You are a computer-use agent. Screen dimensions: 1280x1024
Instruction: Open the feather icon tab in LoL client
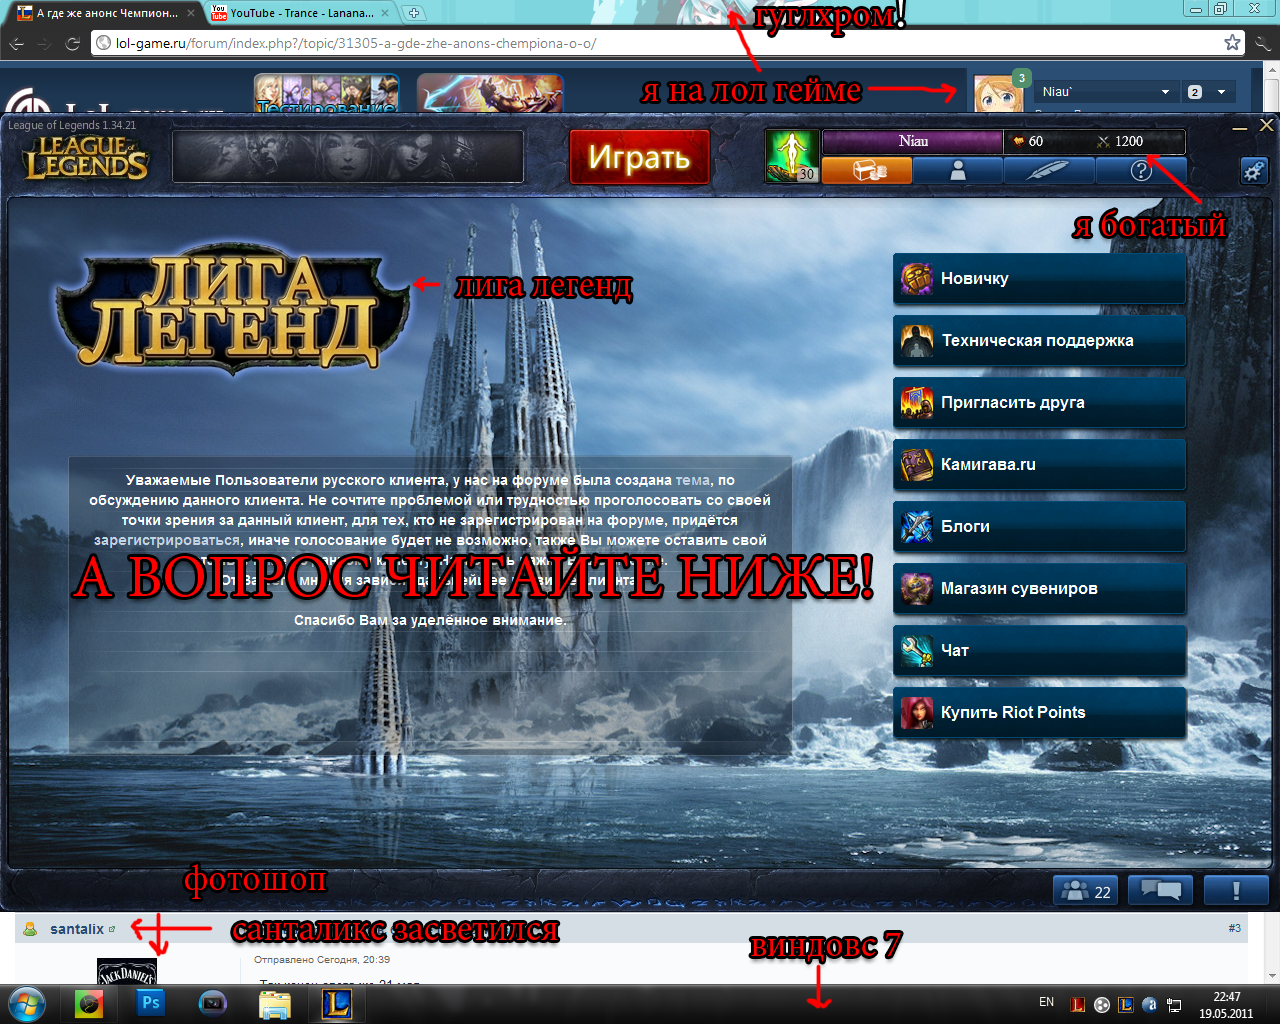tap(1049, 171)
